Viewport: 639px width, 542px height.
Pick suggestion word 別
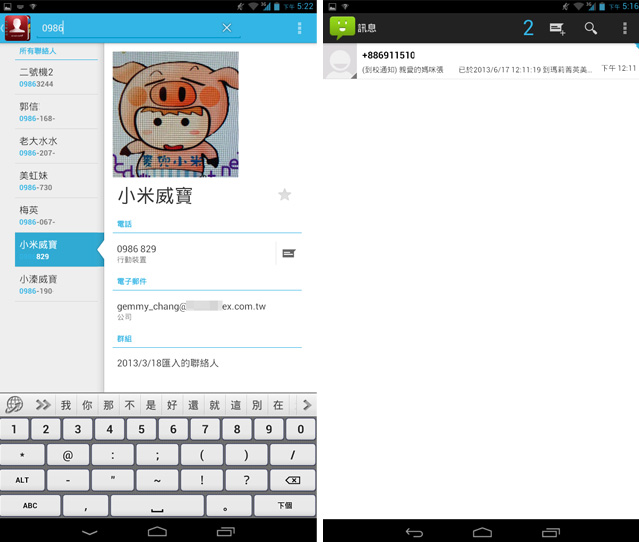coord(257,405)
